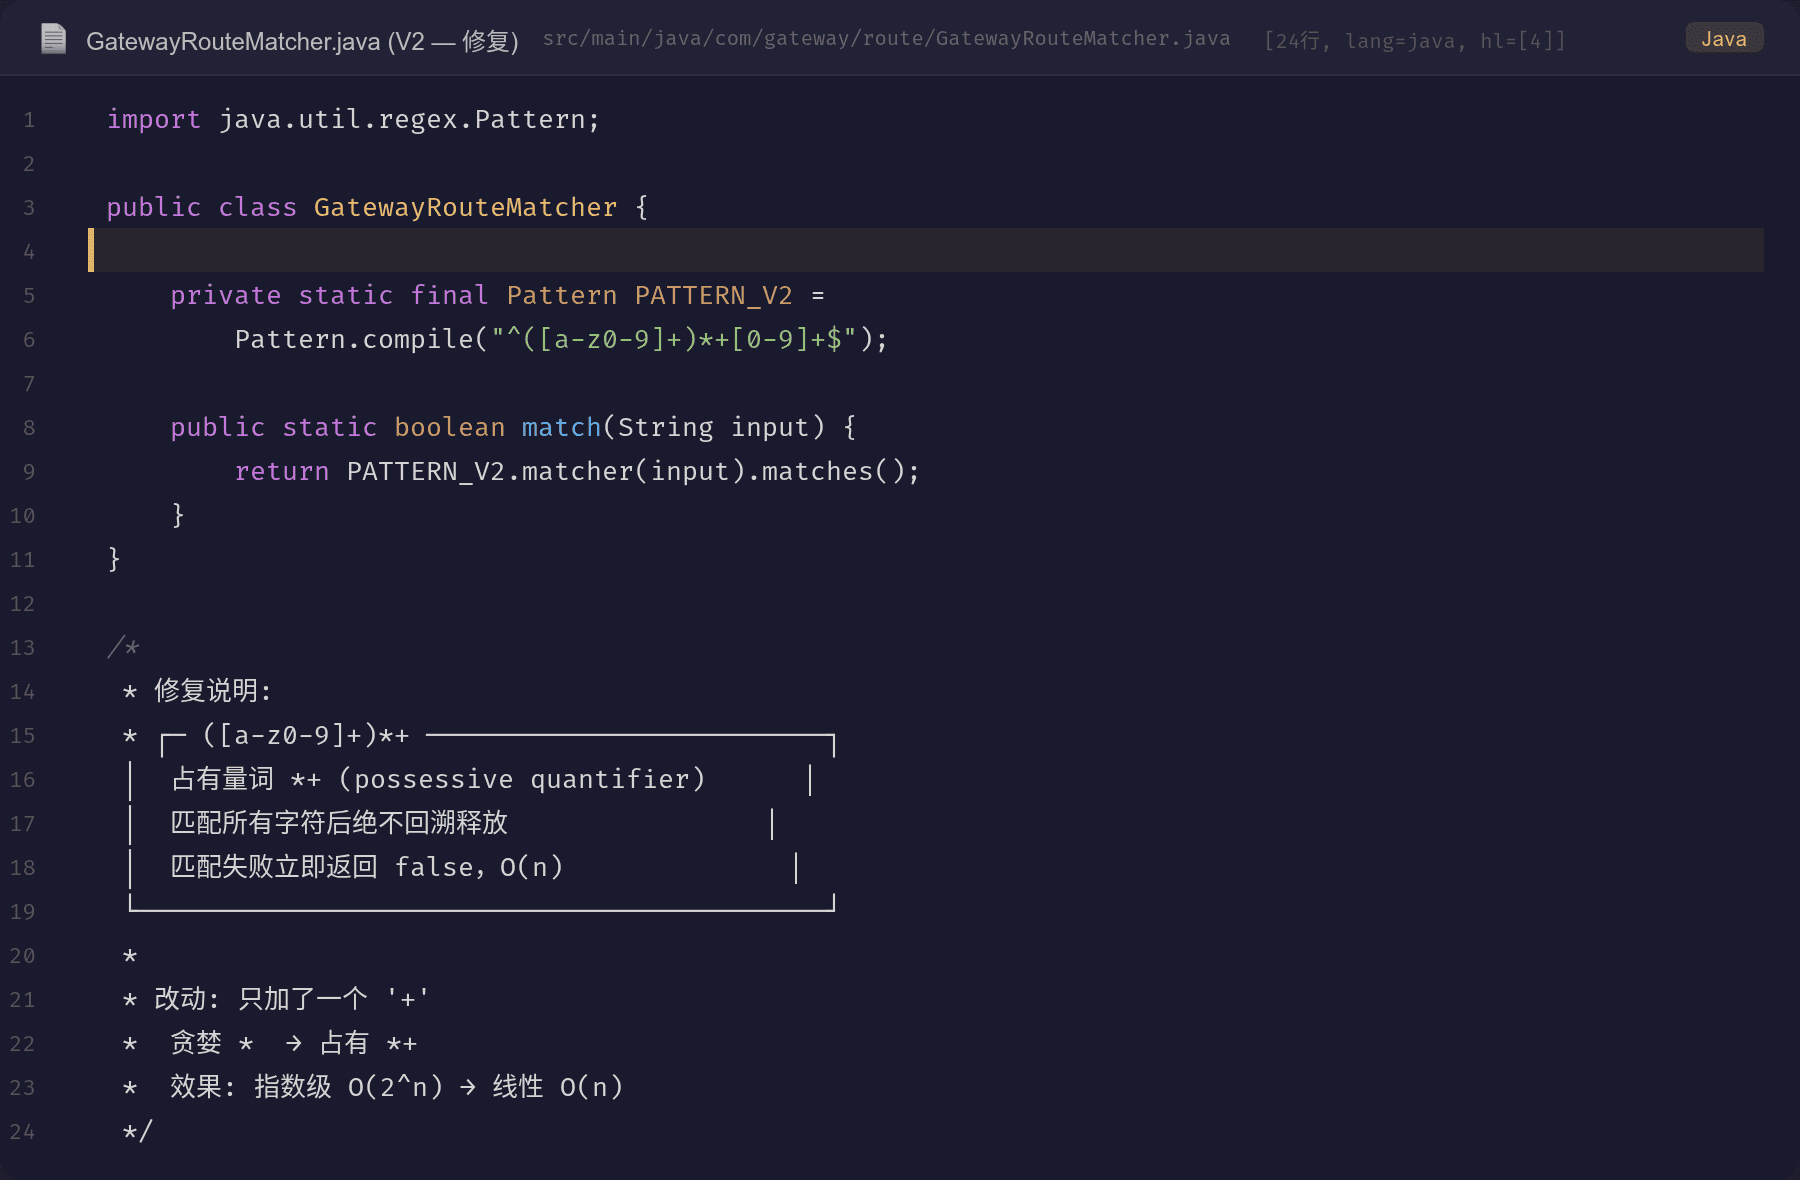Click the PATTERN_V2 constant declaration
The width and height of the screenshot is (1800, 1180).
713,296
